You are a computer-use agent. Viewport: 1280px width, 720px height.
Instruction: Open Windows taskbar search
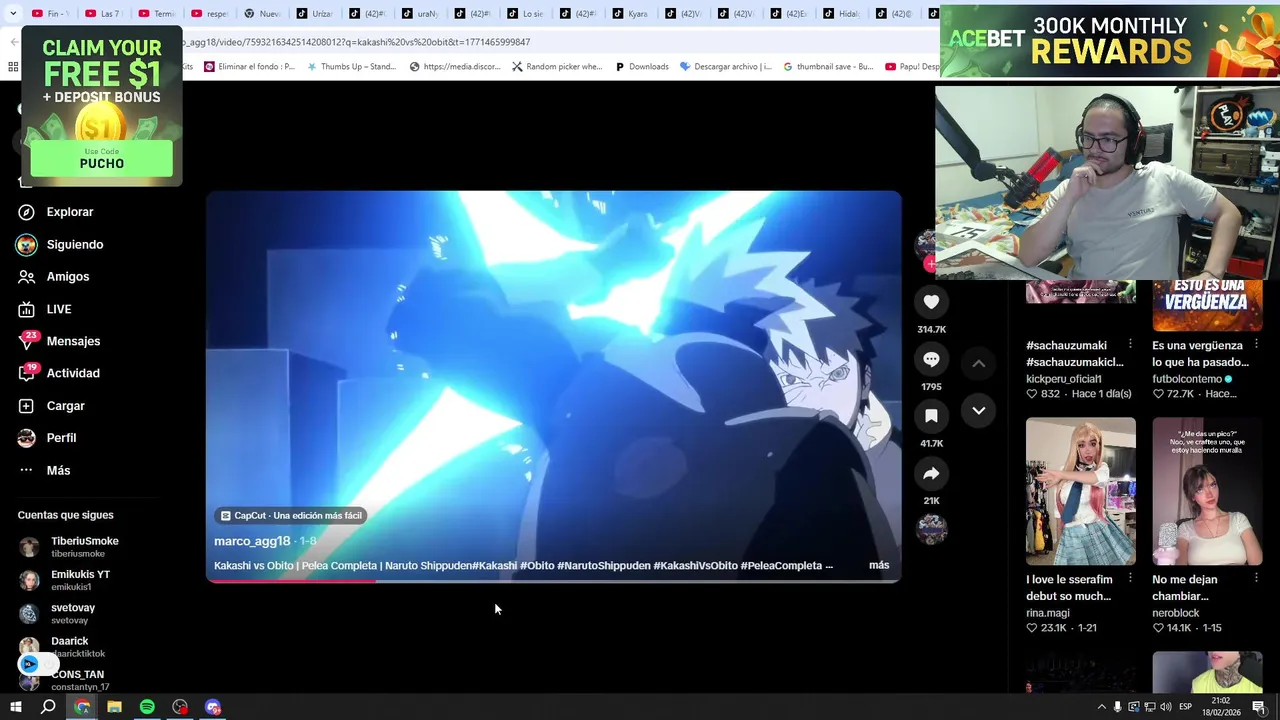click(x=48, y=707)
